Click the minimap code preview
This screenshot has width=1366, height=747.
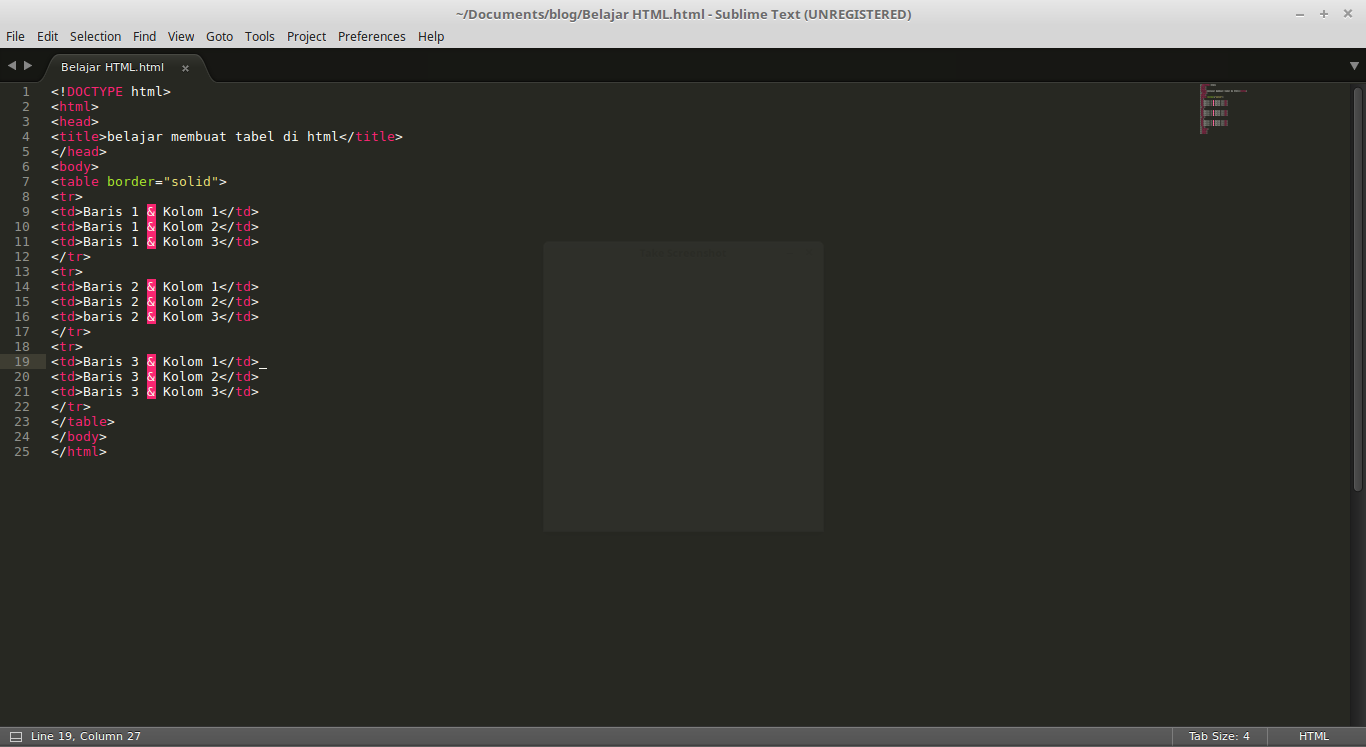[x=1224, y=109]
